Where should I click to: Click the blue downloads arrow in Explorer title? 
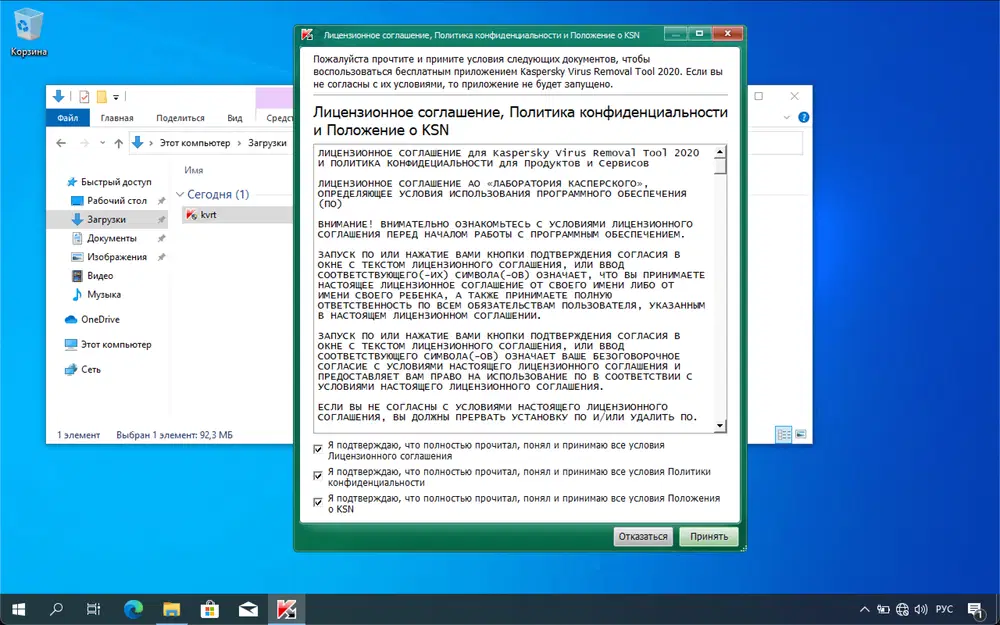coord(59,96)
